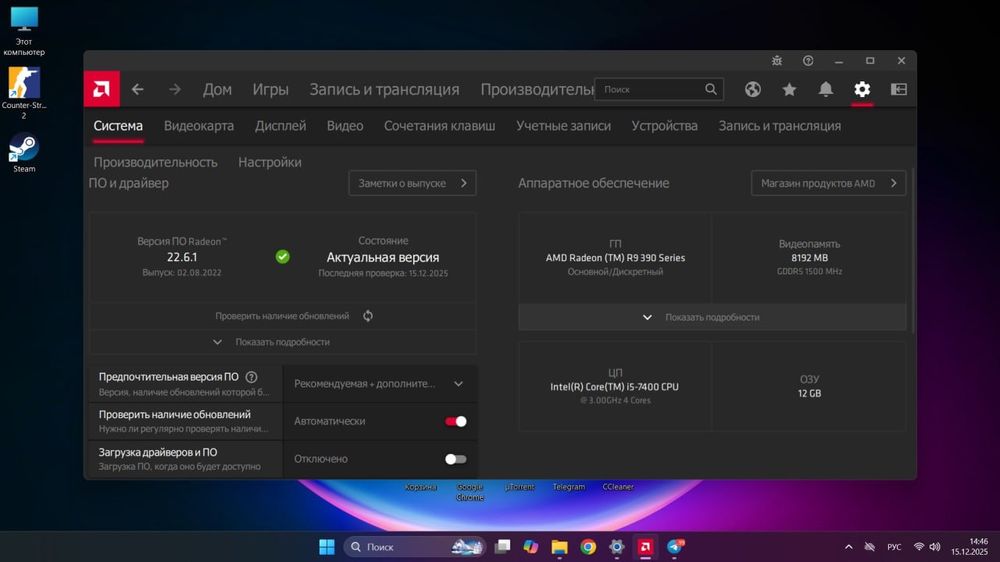Open the web browser globe icon
Screen dimensions: 1000x562
[x=753, y=89]
